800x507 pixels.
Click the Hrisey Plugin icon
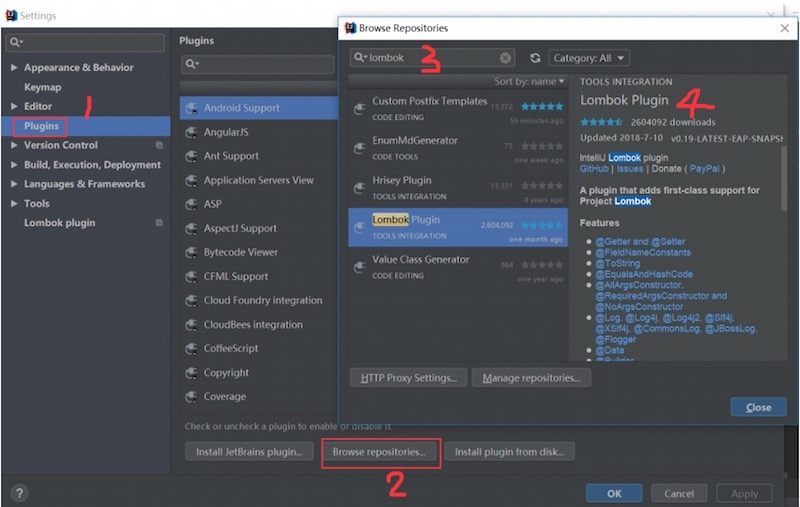tap(360, 188)
